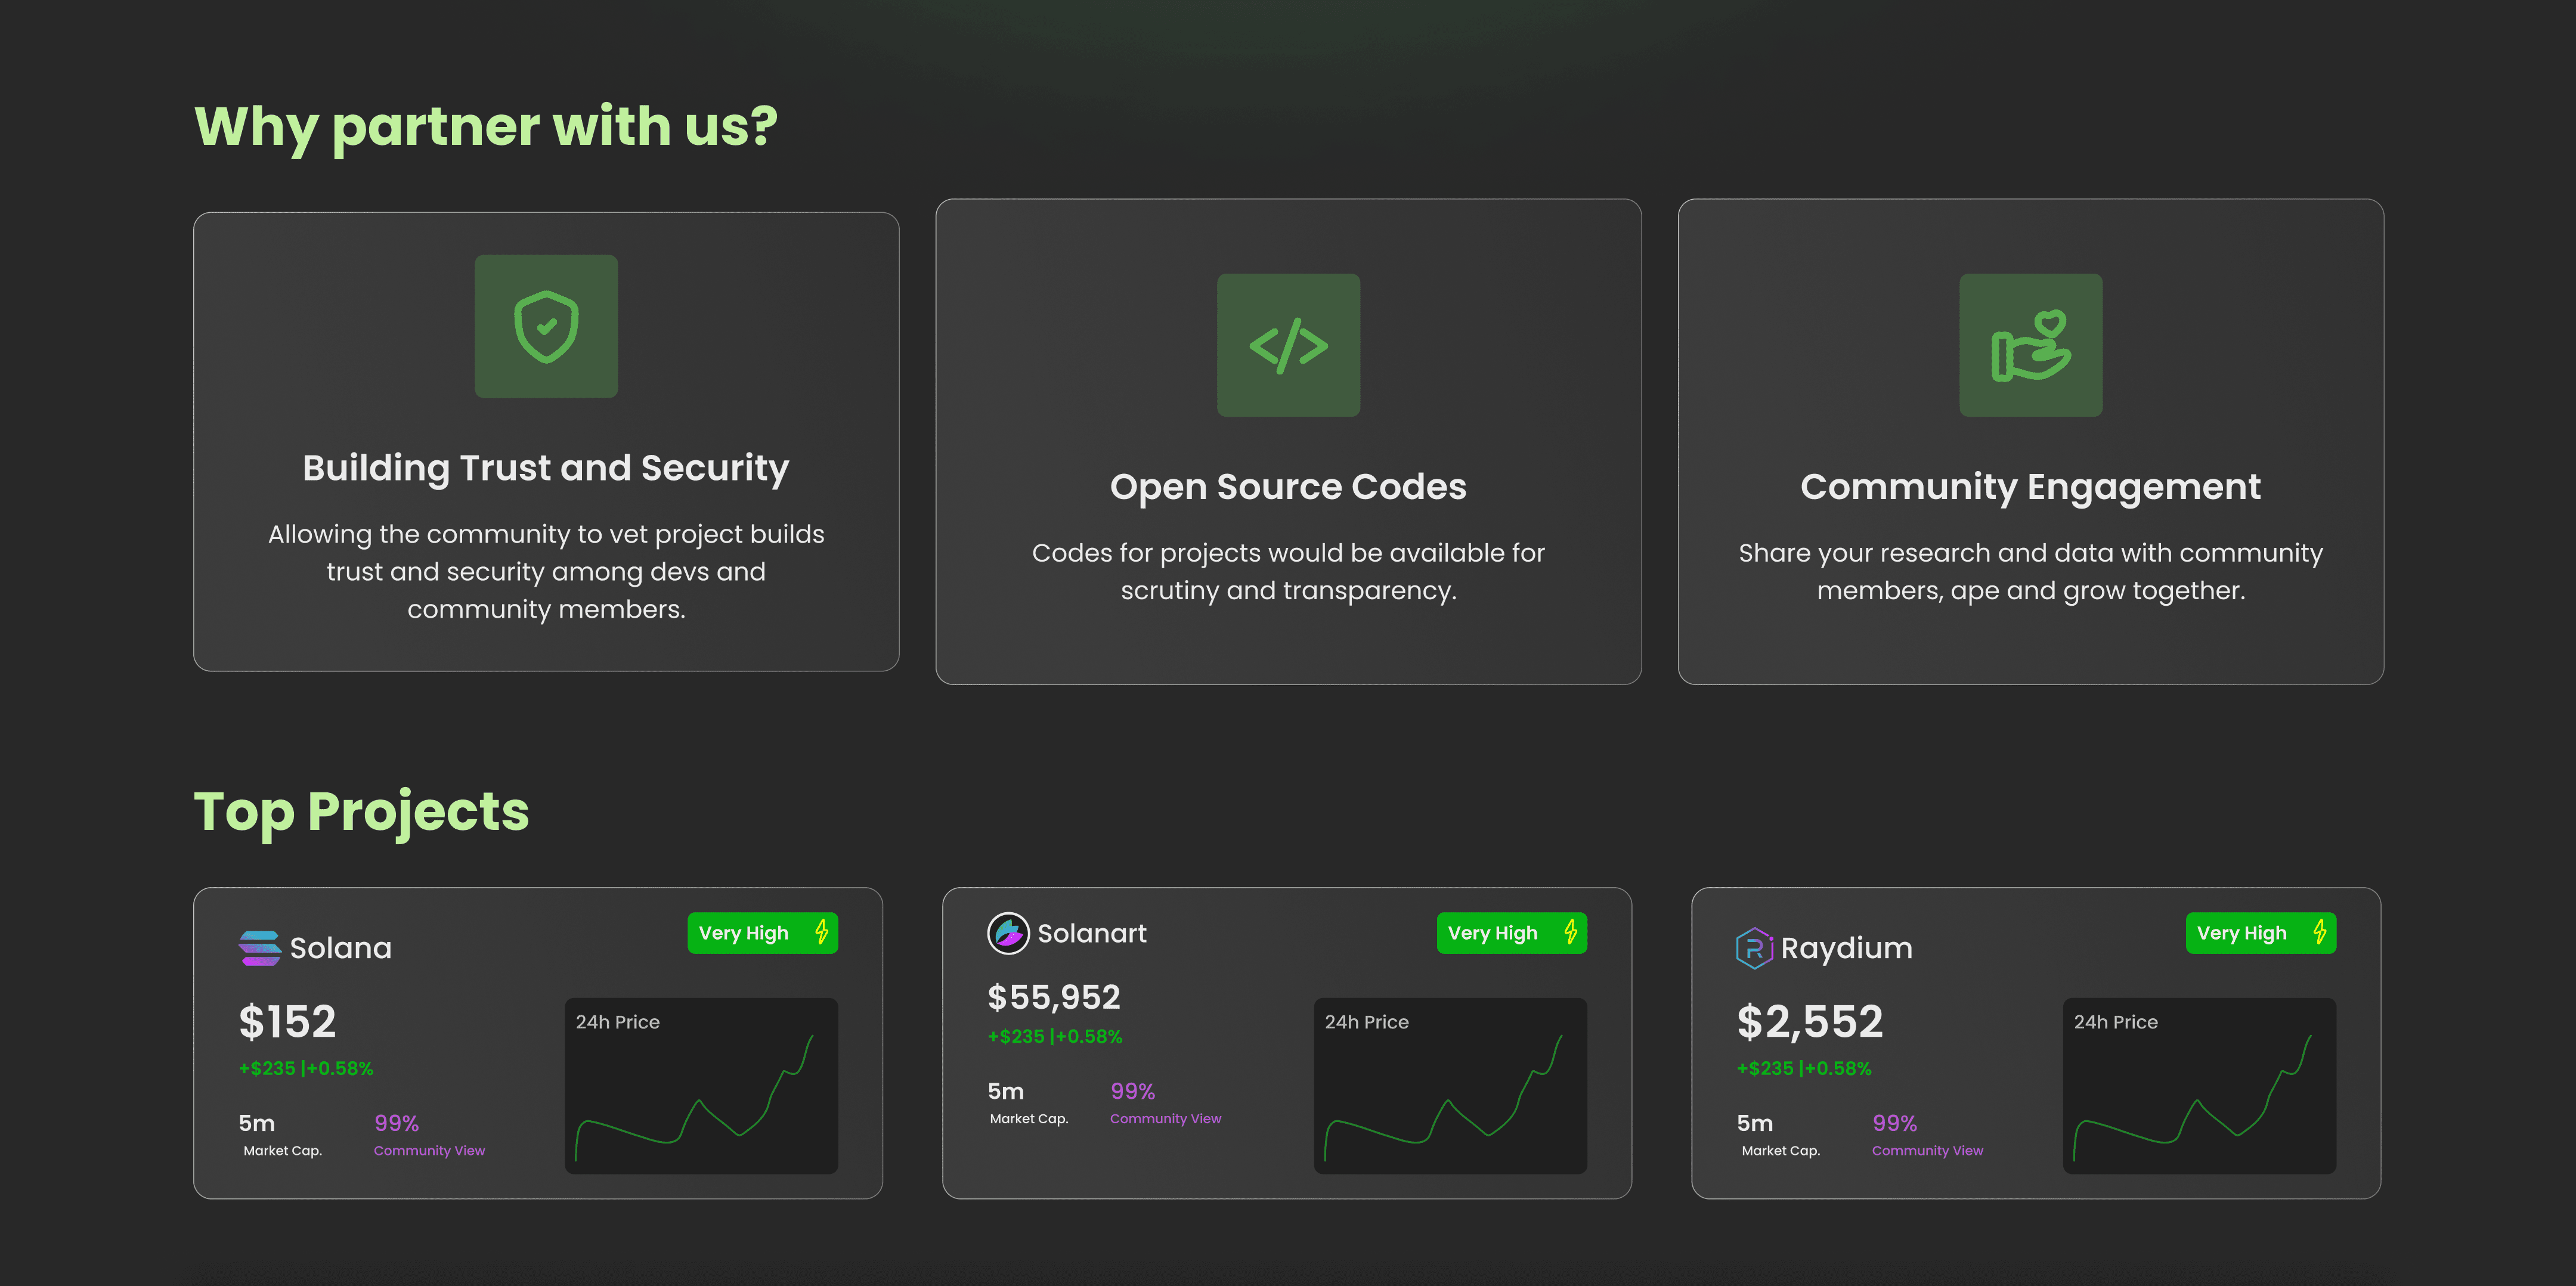Click the Solanart 24h Price chart
This screenshot has width=2576, height=1286.
[1450, 1086]
